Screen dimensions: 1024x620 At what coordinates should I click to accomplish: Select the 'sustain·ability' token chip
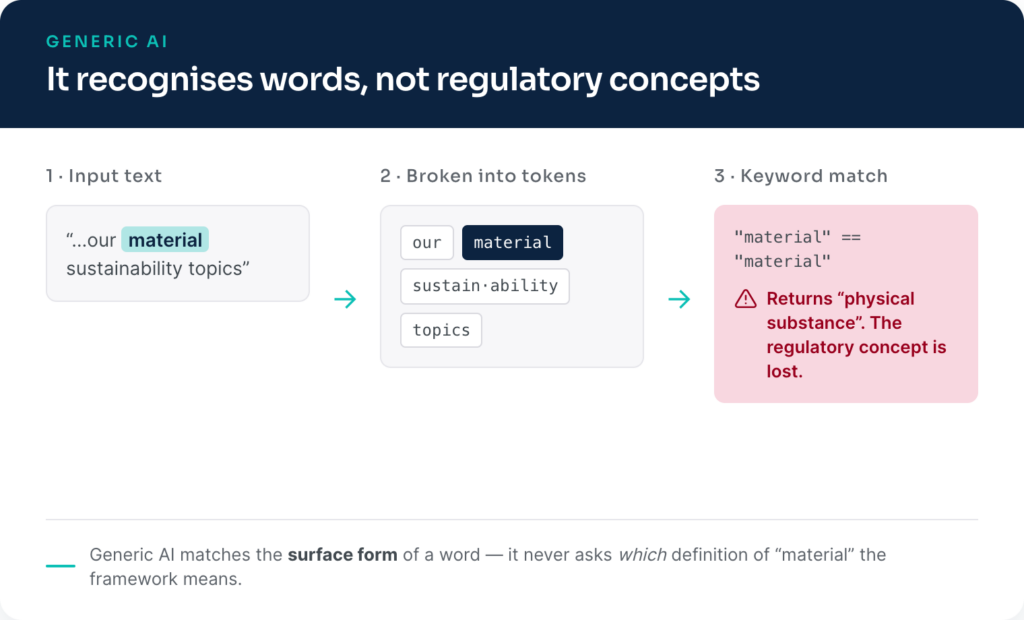click(485, 286)
